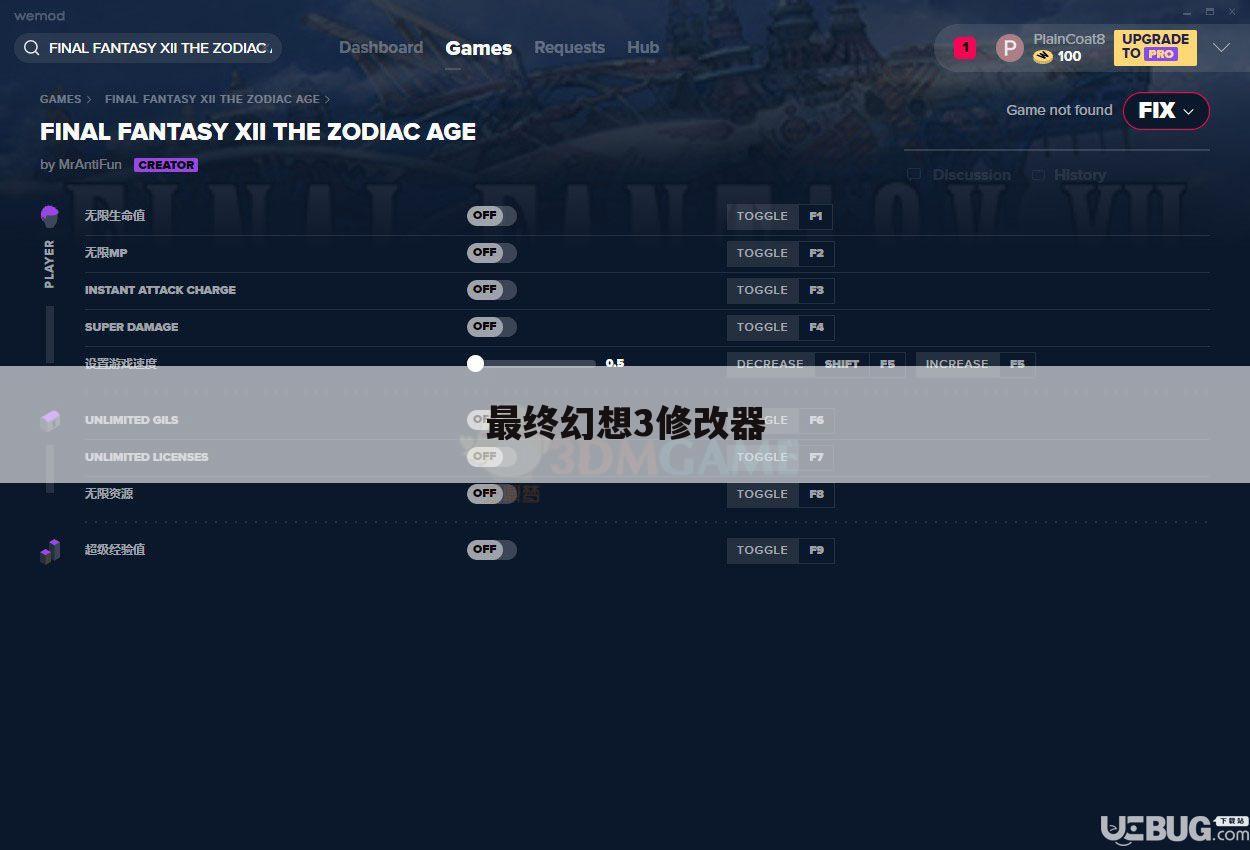The width and height of the screenshot is (1250, 850).
Task: Open the Discussion tab
Action: [971, 175]
